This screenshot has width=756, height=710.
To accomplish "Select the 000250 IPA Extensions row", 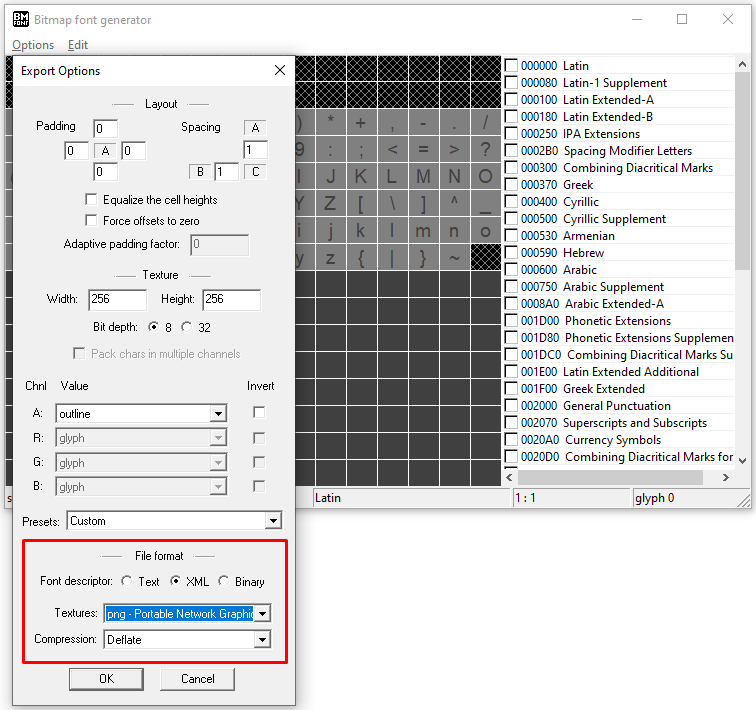I will point(619,134).
